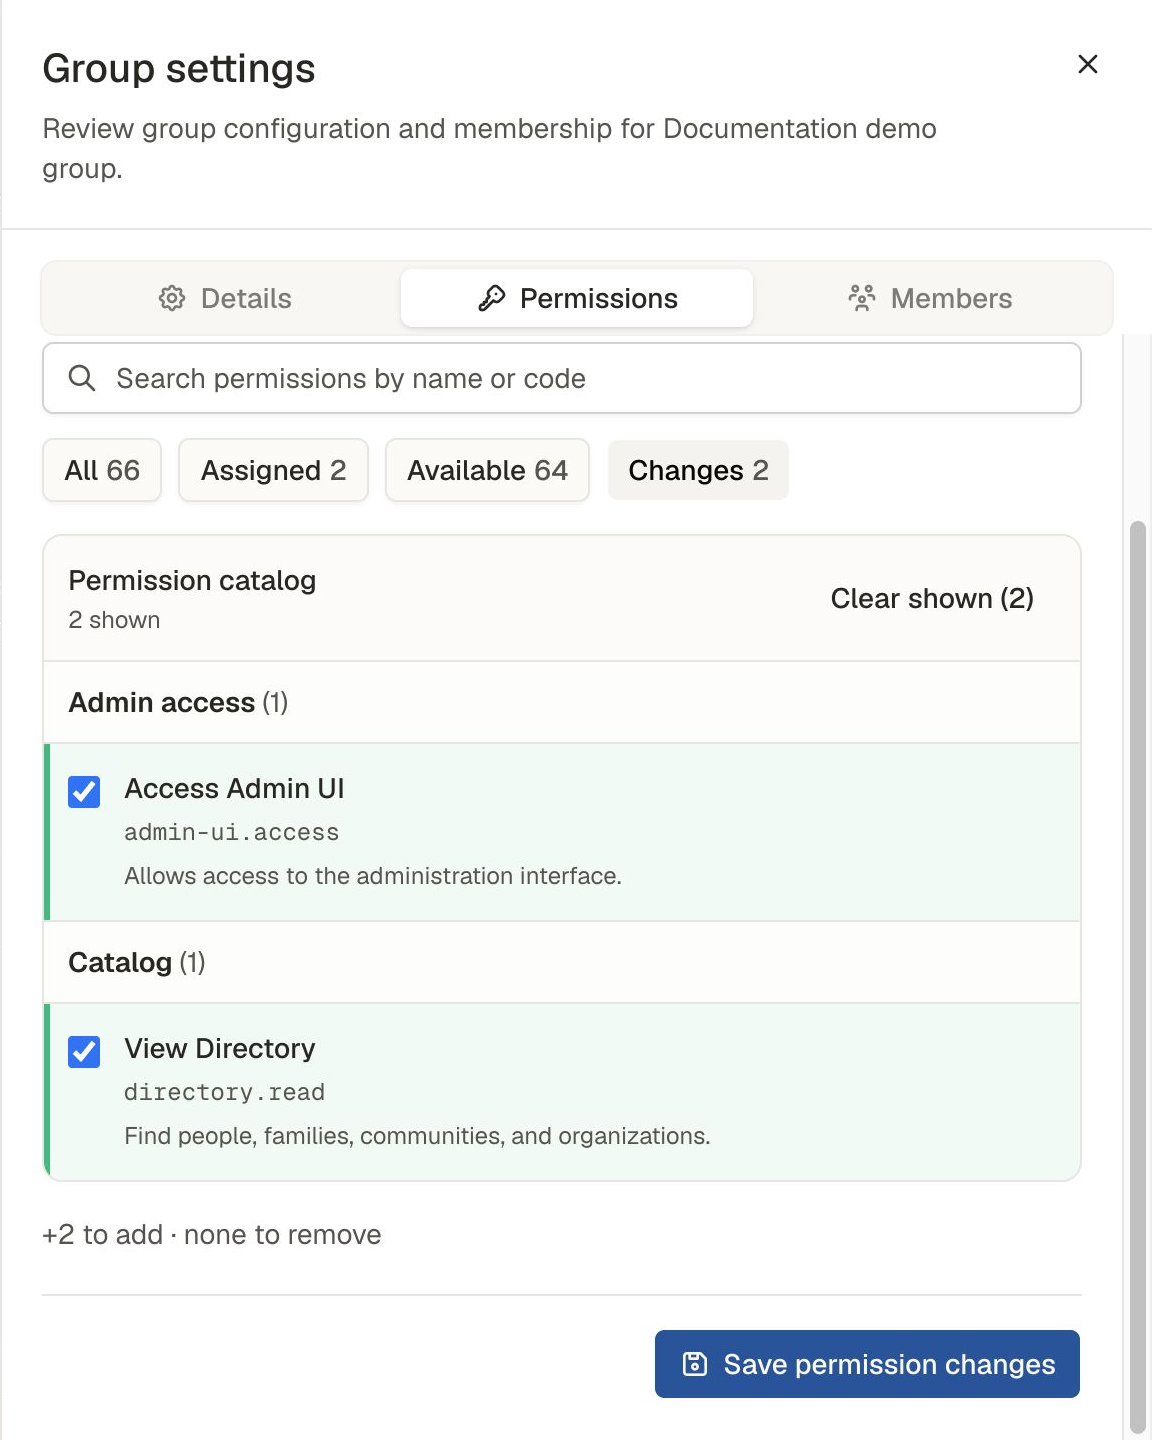Uncheck the View Directory checkbox
Image resolution: width=1152 pixels, height=1440 pixels.
coord(84,1052)
